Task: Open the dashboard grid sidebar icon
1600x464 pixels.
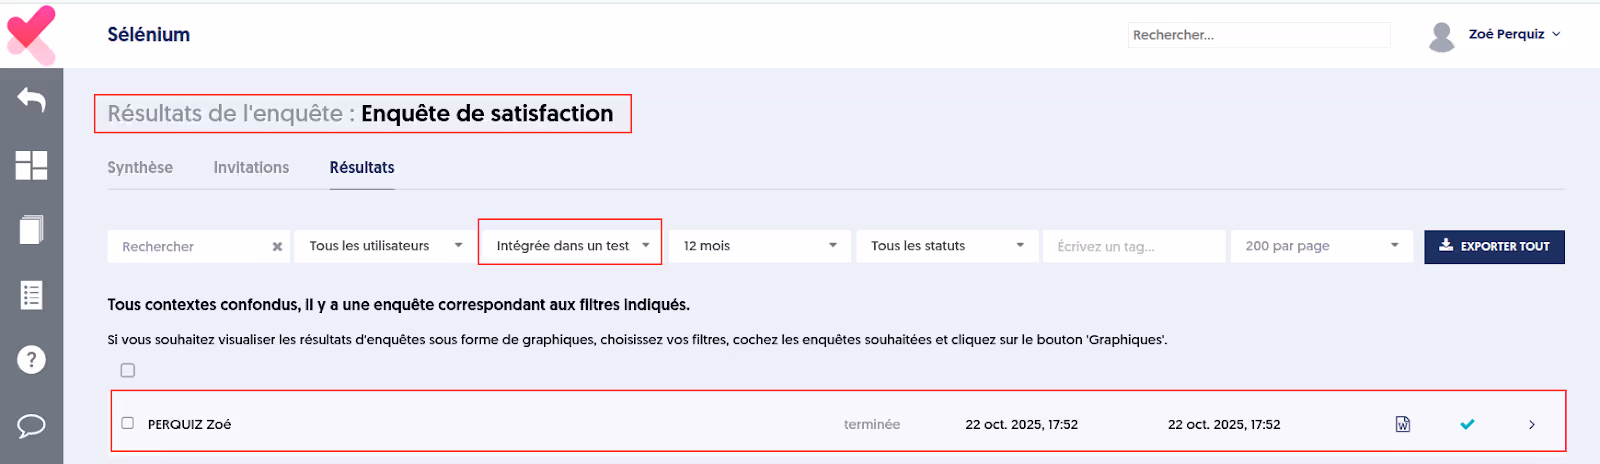Action: (31, 165)
